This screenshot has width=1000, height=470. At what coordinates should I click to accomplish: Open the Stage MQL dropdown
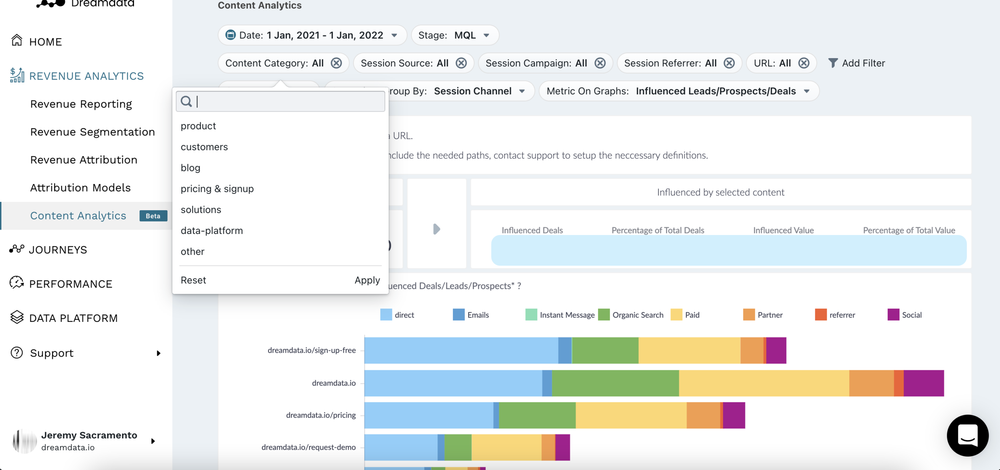tap(455, 35)
